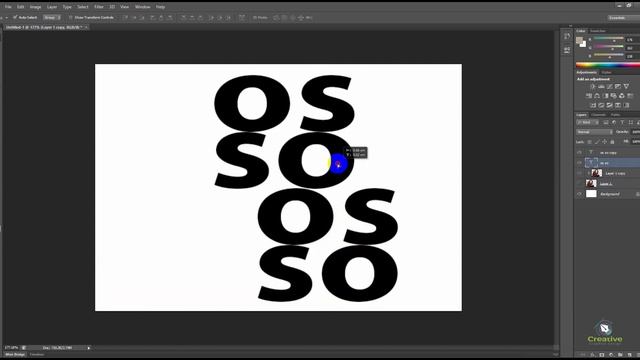Open the collapsed Properties panel icon
The image size is (640, 360).
[x=567, y=50]
